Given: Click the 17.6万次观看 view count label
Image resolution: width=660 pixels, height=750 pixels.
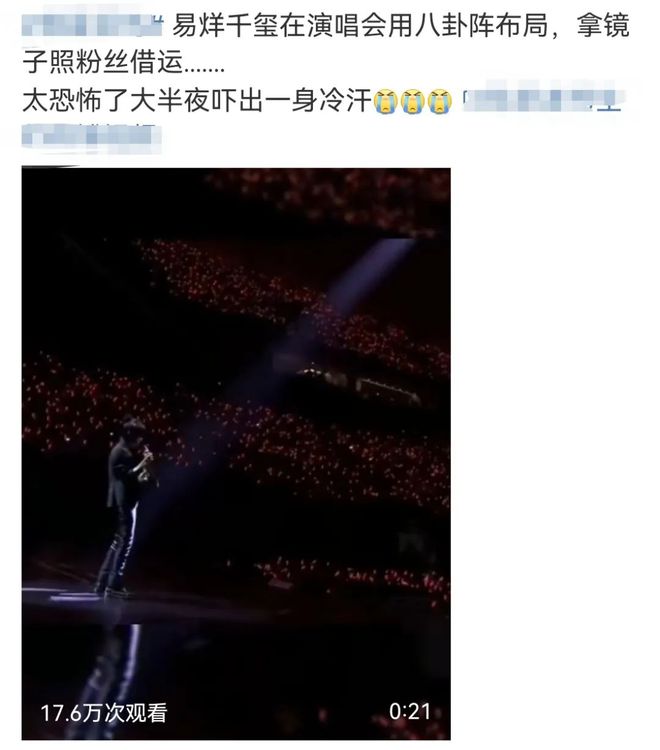Looking at the screenshot, I should tap(104, 713).
